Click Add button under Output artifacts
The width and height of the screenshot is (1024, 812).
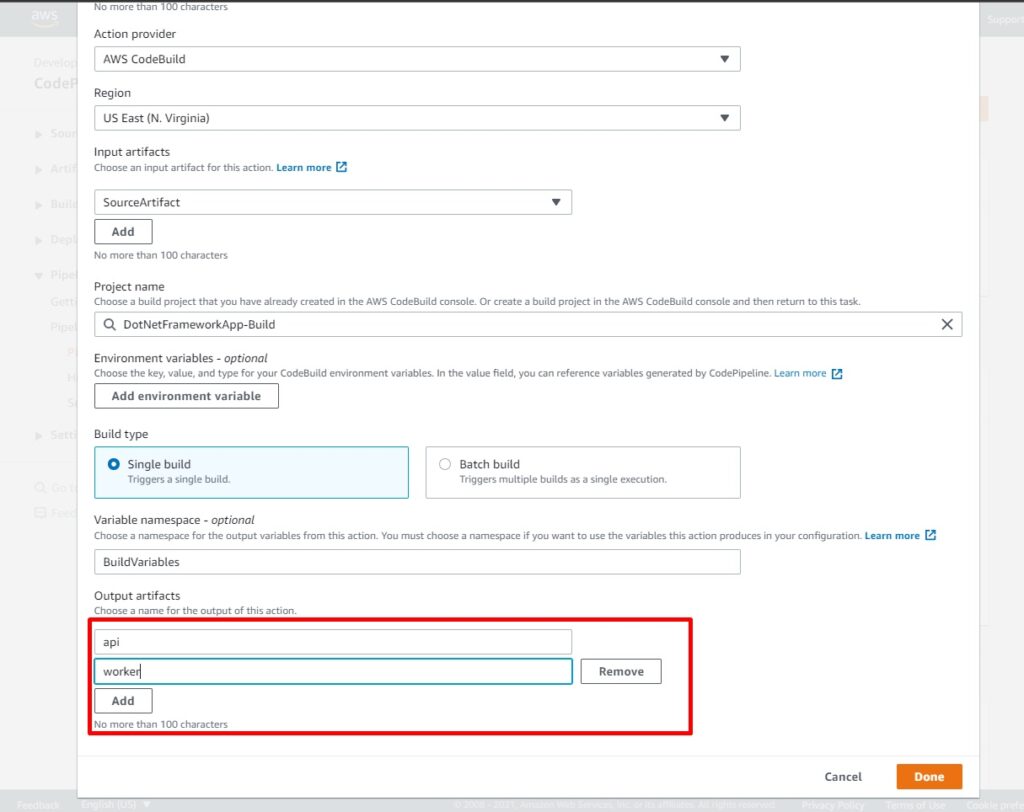point(123,701)
